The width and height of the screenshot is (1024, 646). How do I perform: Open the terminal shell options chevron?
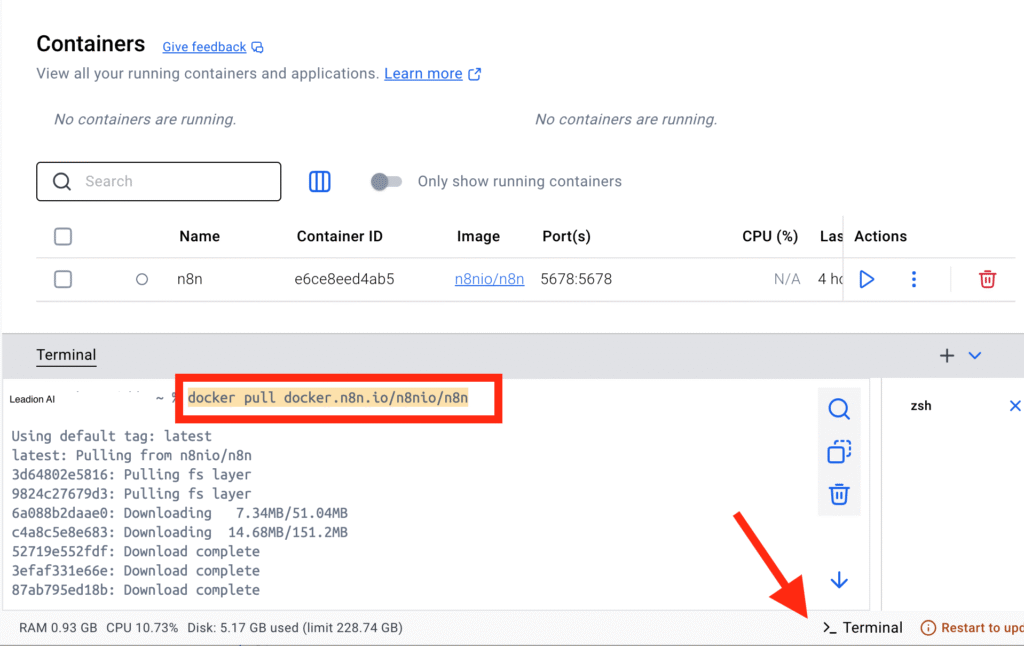click(x=975, y=355)
